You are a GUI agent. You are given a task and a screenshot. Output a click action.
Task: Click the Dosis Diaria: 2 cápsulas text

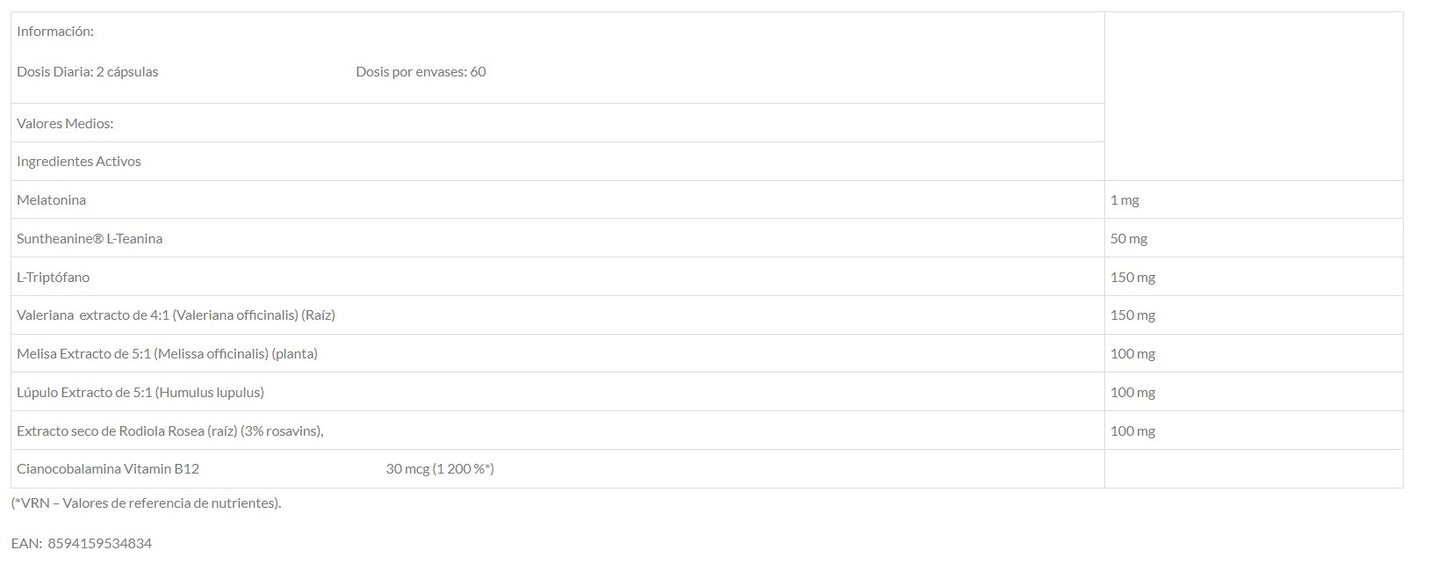[87, 72]
